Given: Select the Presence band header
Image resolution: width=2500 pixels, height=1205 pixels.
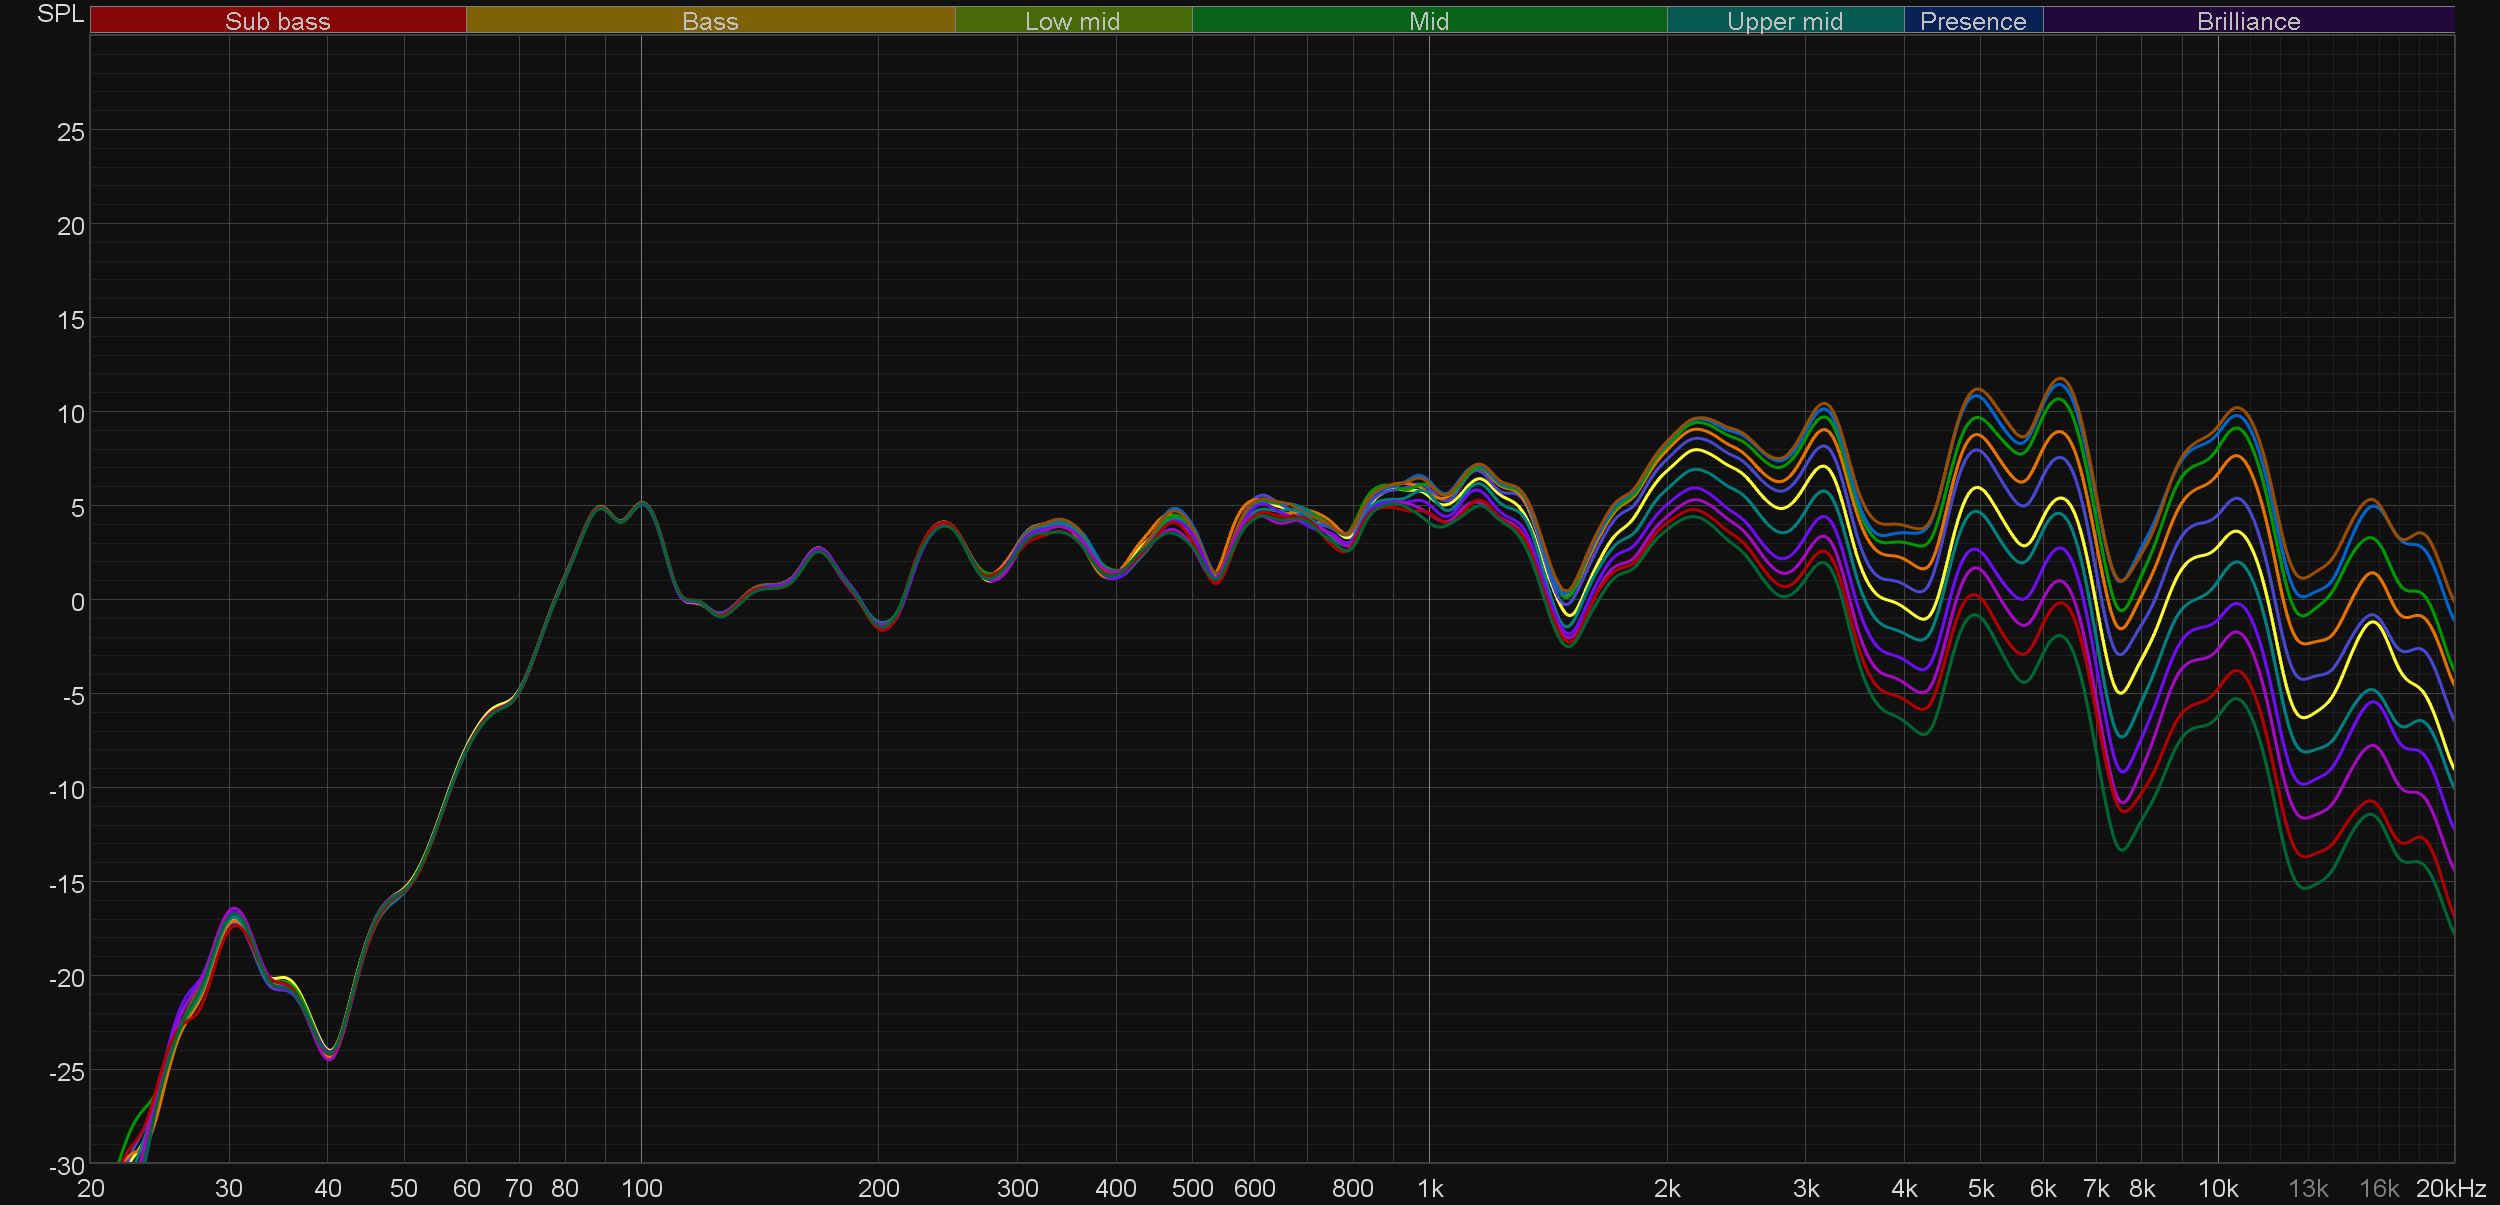Looking at the screenshot, I should tap(1972, 21).
